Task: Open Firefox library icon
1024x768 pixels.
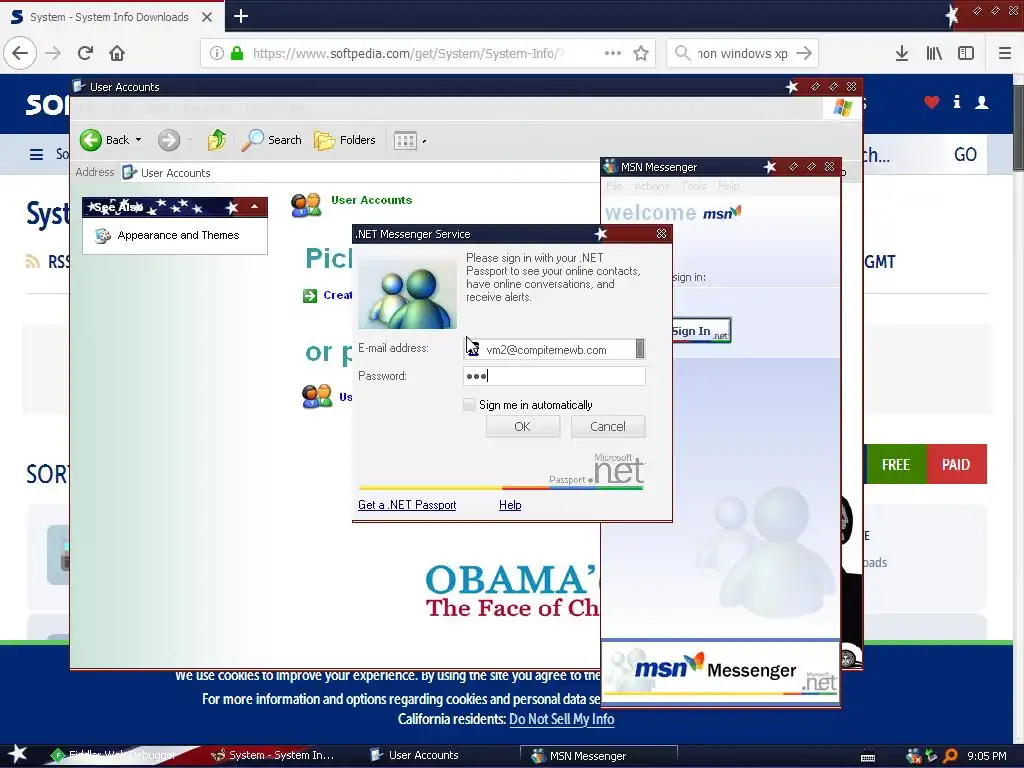Action: (x=934, y=53)
